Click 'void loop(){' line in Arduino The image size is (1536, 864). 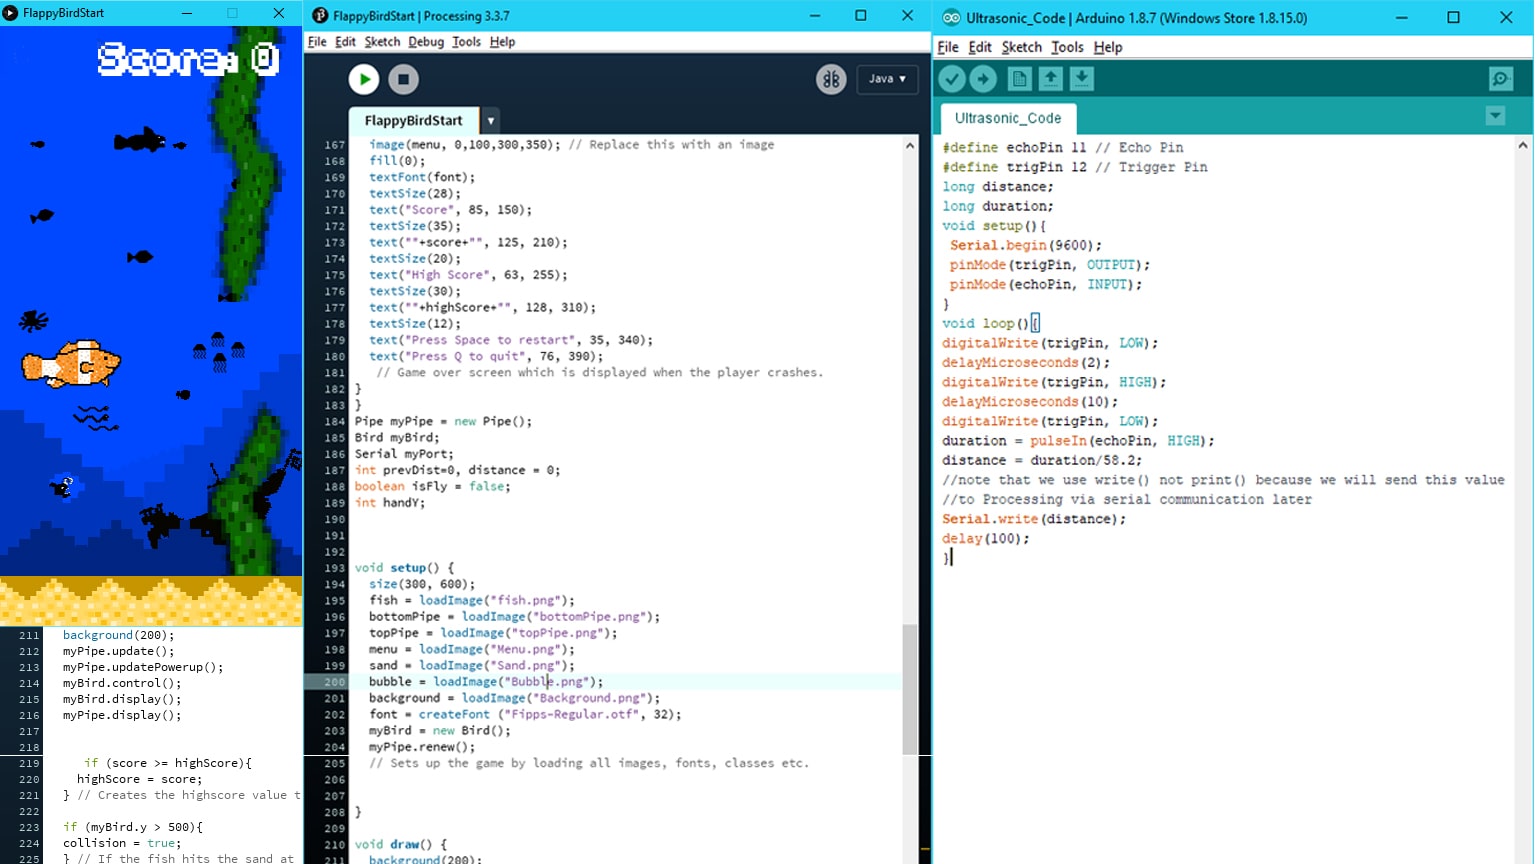coord(990,324)
